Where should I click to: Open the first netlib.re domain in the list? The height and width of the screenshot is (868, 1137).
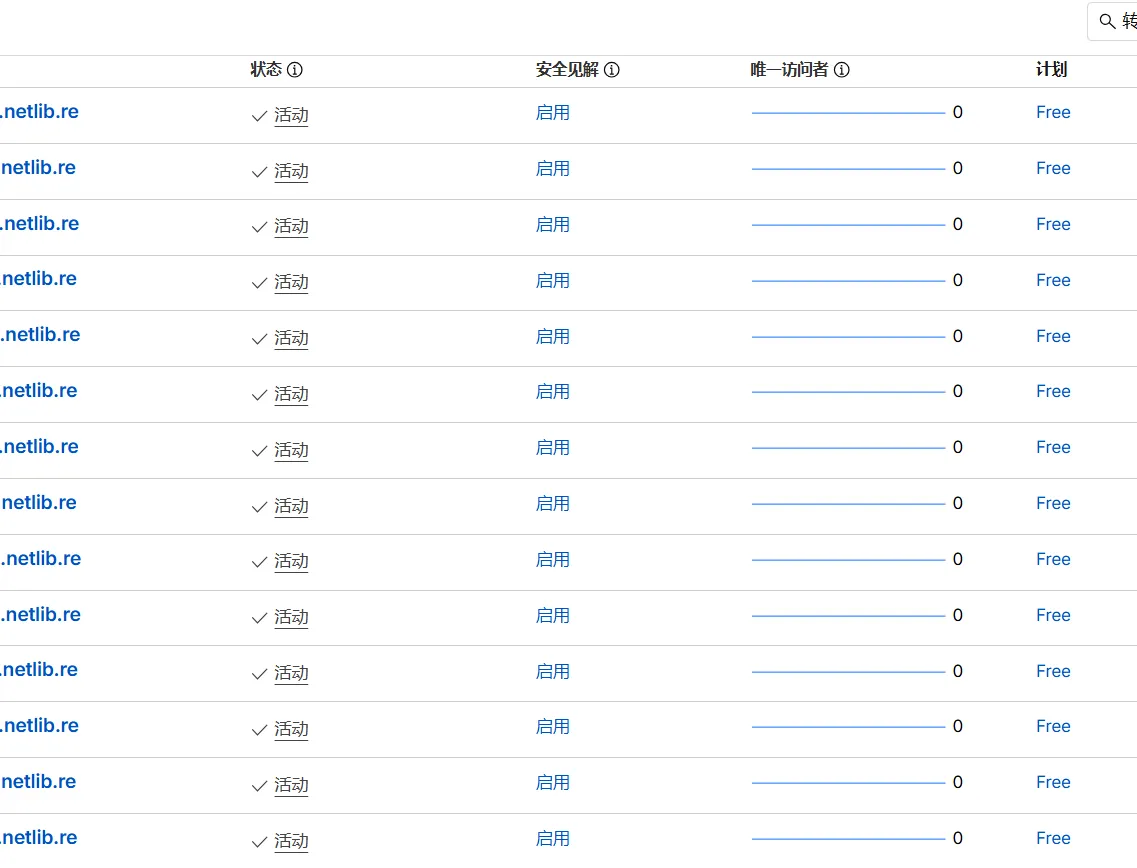click(40, 112)
